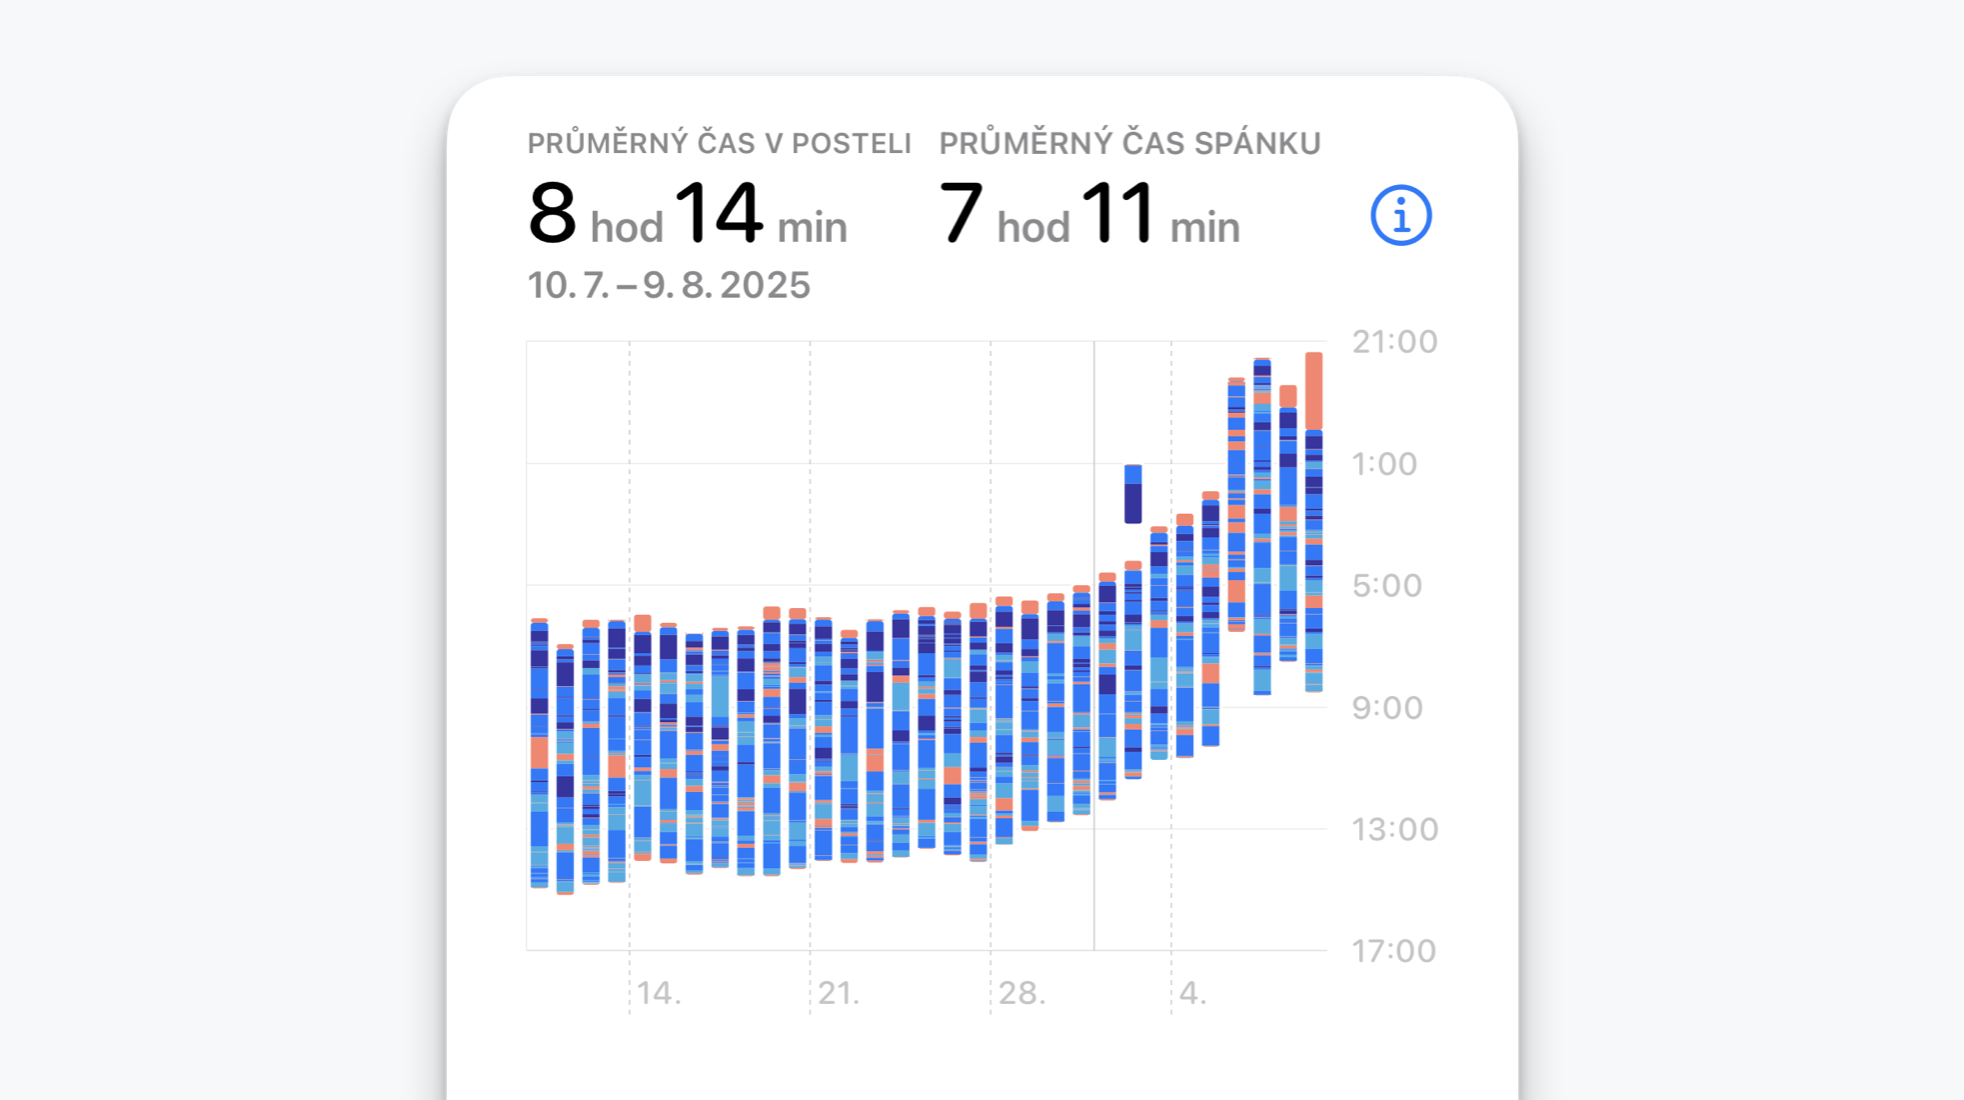Viewport: 1964px width, 1100px height.
Task: Click the 4. date label on x-axis
Action: pyautogui.click(x=1192, y=993)
